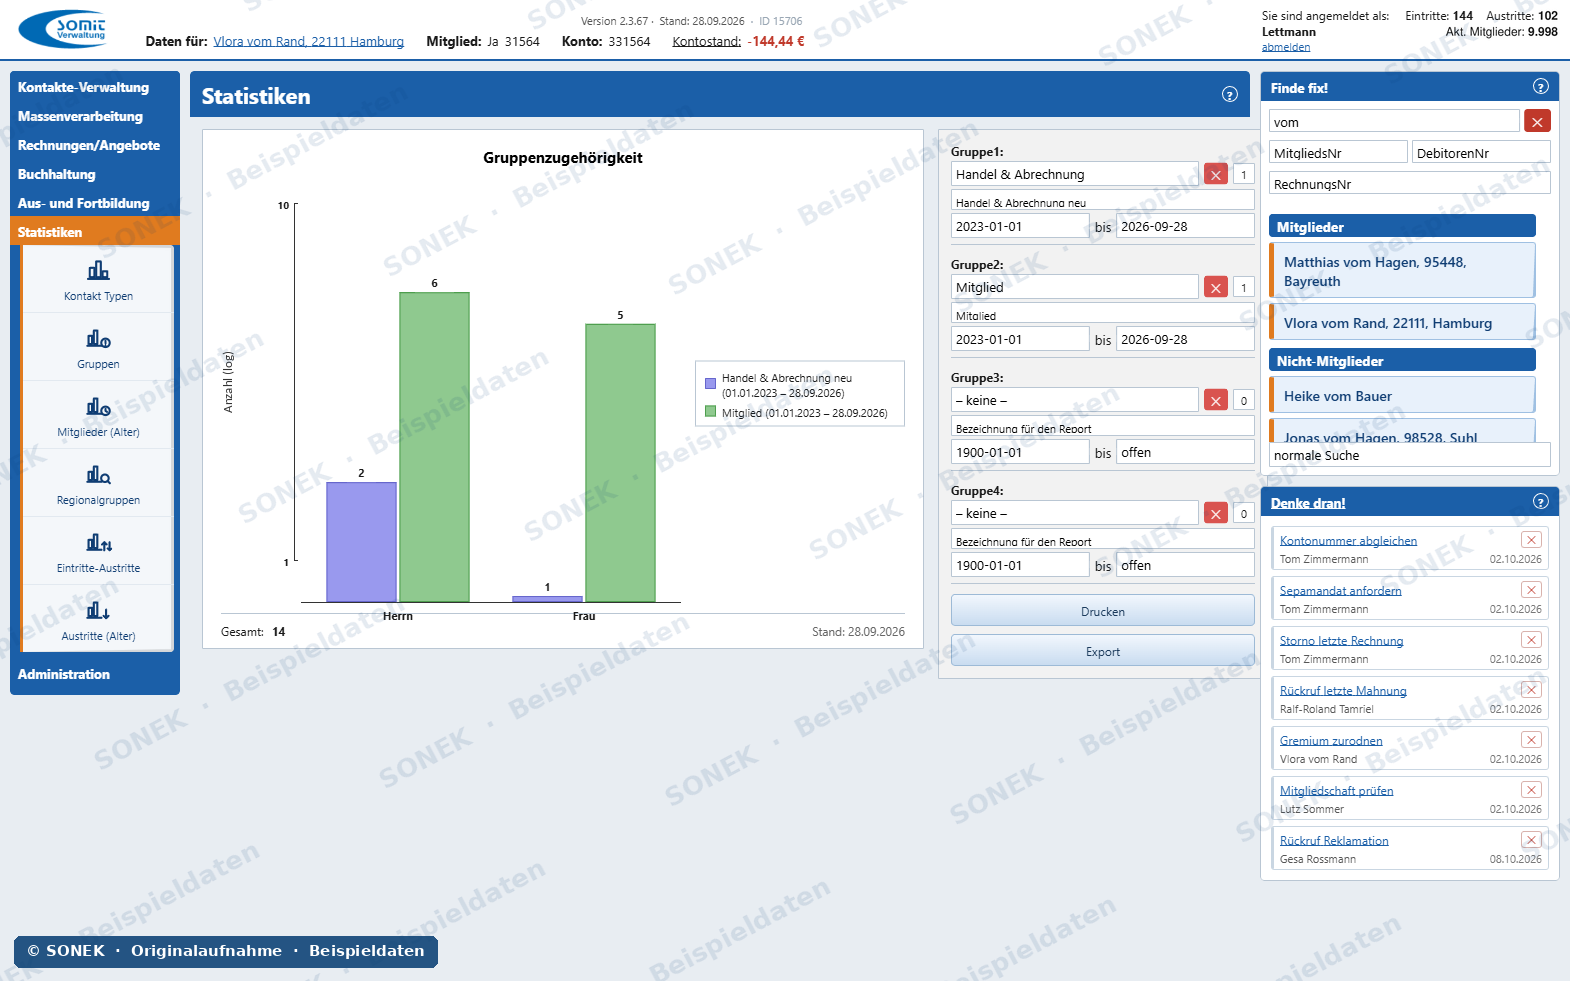1570x981 pixels.
Task: Open the Administration menu
Action: point(95,674)
